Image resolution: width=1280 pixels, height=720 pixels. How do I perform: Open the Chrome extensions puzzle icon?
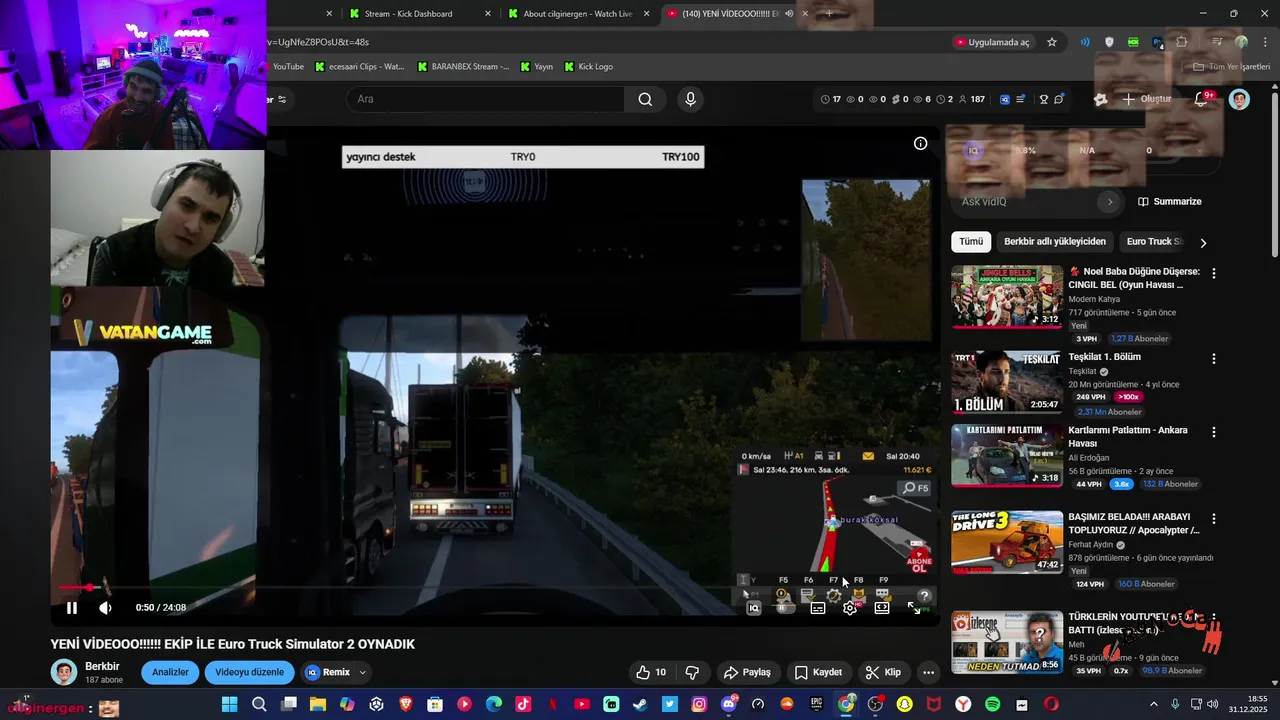tap(1181, 42)
